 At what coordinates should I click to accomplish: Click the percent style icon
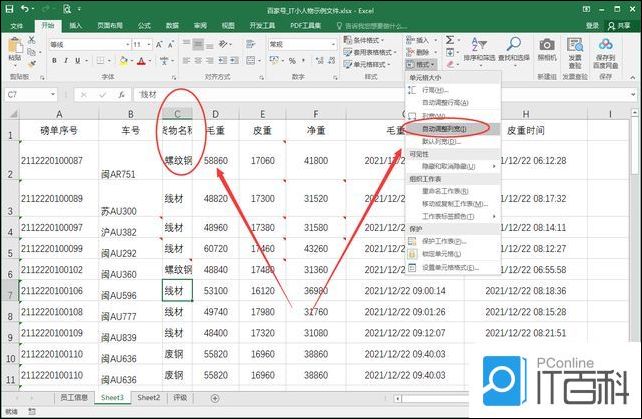292,61
